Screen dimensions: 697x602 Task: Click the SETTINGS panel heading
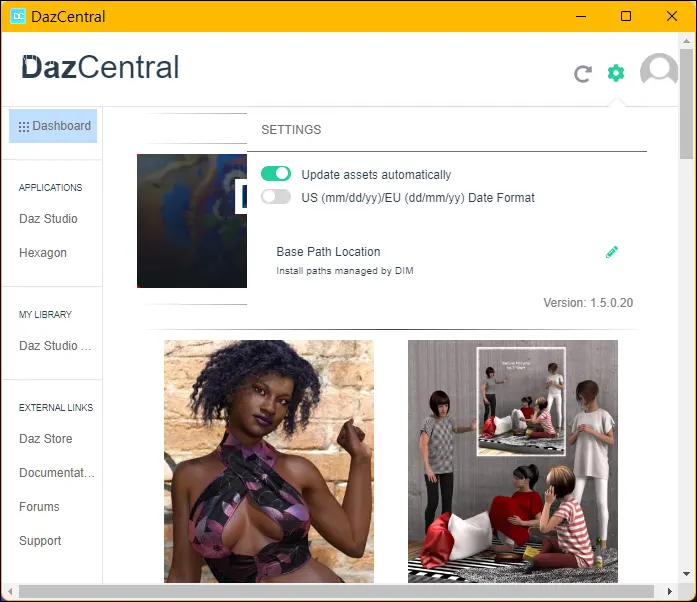(291, 130)
